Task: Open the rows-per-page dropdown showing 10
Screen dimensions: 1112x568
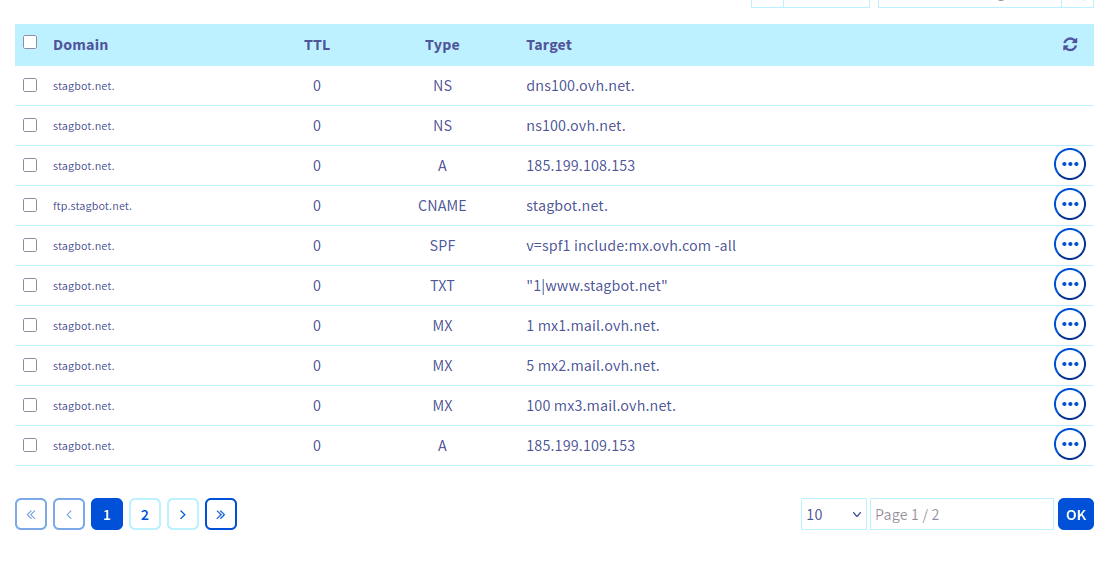Action: pyautogui.click(x=834, y=514)
